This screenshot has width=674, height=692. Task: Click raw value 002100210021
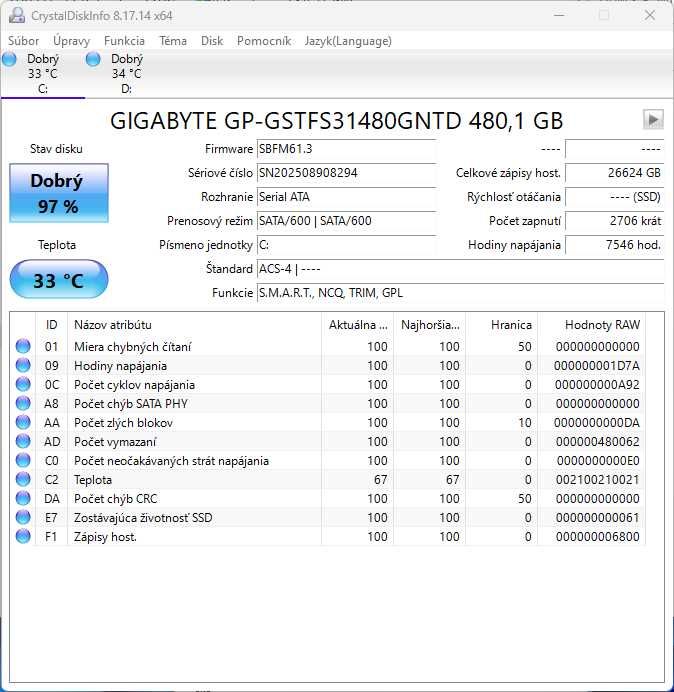click(x=598, y=480)
